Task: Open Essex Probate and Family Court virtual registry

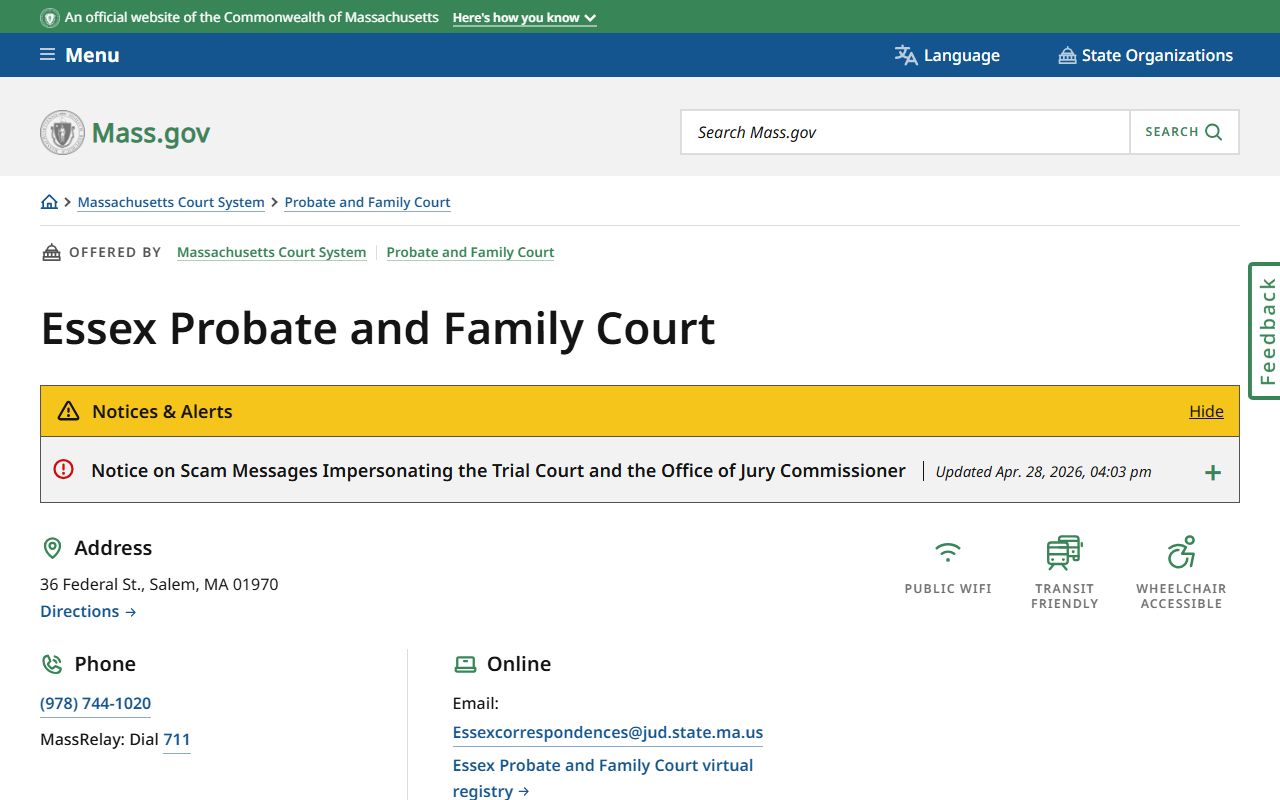Action: [603, 778]
